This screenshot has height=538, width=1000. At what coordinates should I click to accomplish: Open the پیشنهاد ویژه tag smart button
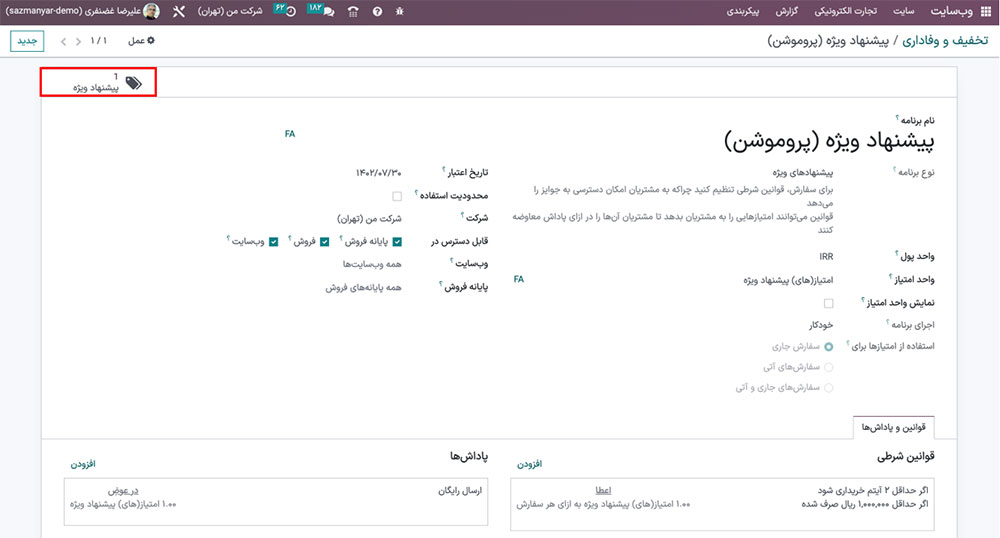(99, 83)
